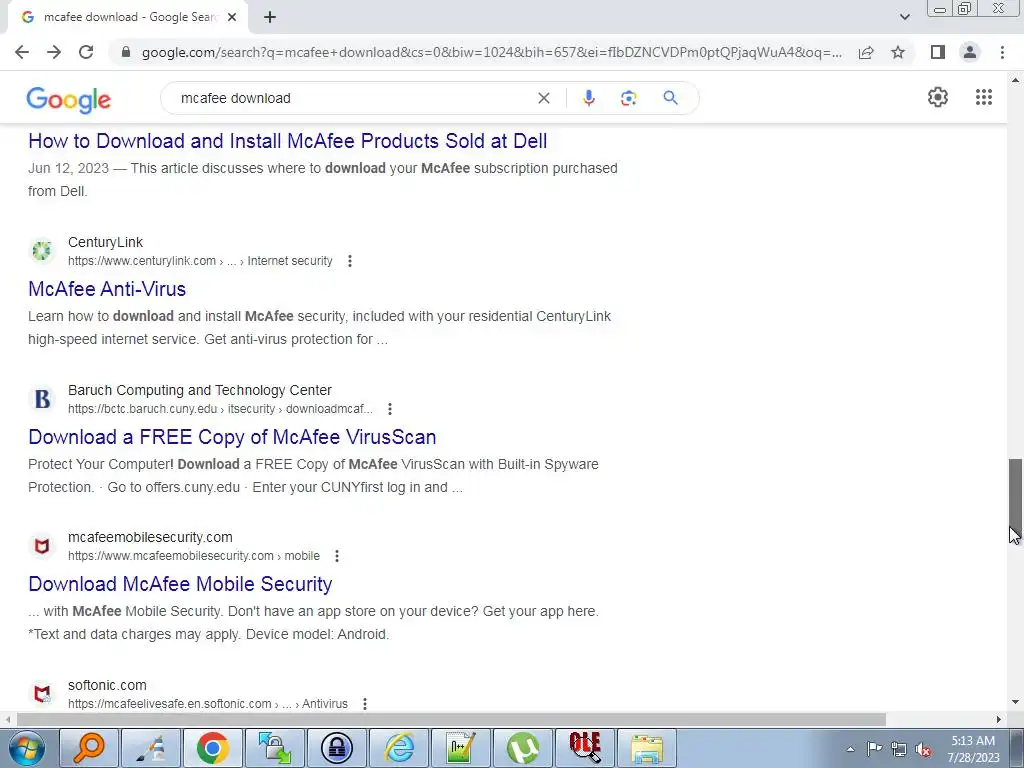The width and height of the screenshot is (1024, 768).
Task: Click the centurylink.com URL breadcrumb
Action: pyautogui.click(x=200, y=261)
